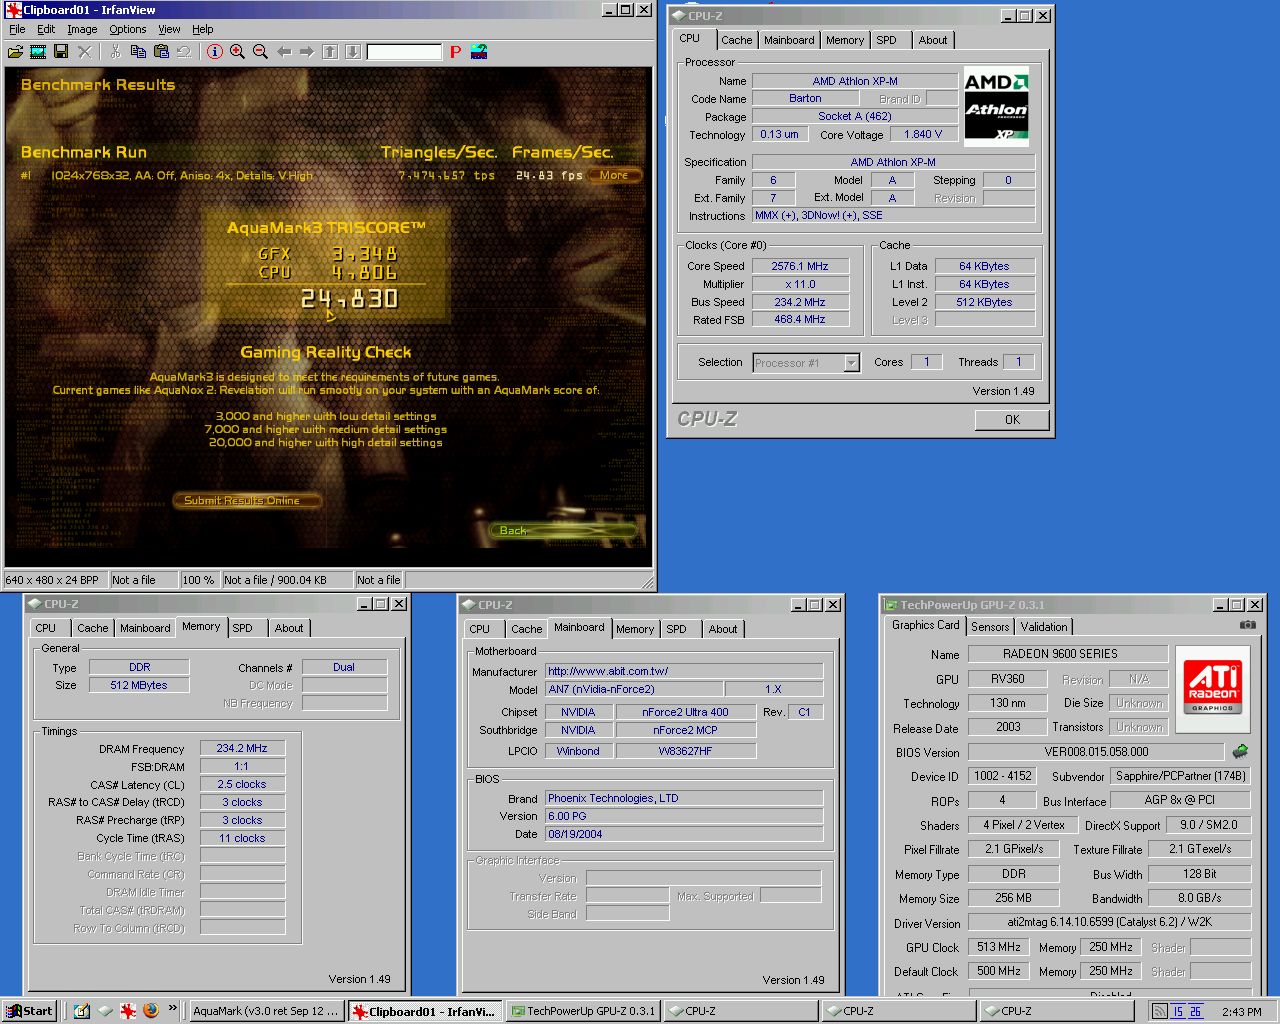Image resolution: width=1280 pixels, height=1024 pixels.
Task: Click the CAS# Latency value 2.5 clocks
Action: 242,784
